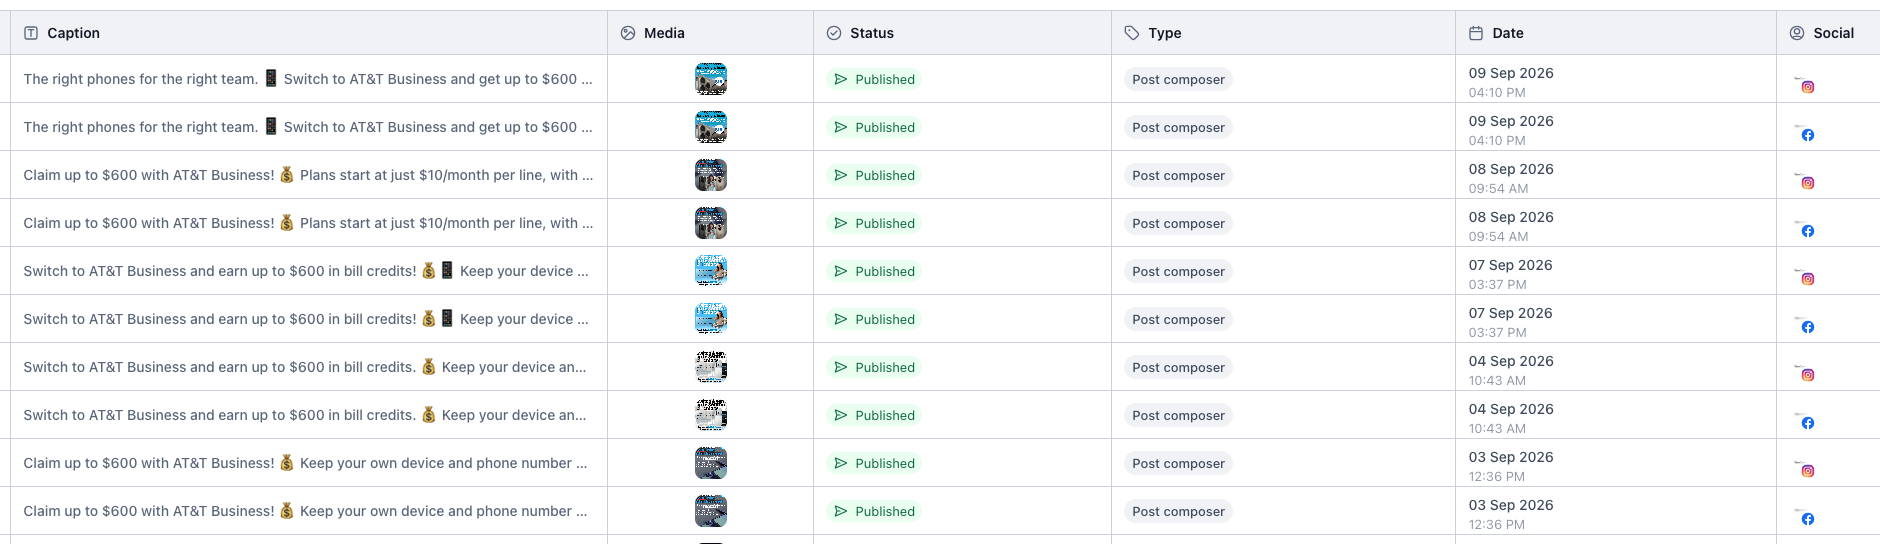Click Post composer tag in 04 Sep Instagram row
Image resolution: width=1880 pixels, height=544 pixels.
[1178, 367]
